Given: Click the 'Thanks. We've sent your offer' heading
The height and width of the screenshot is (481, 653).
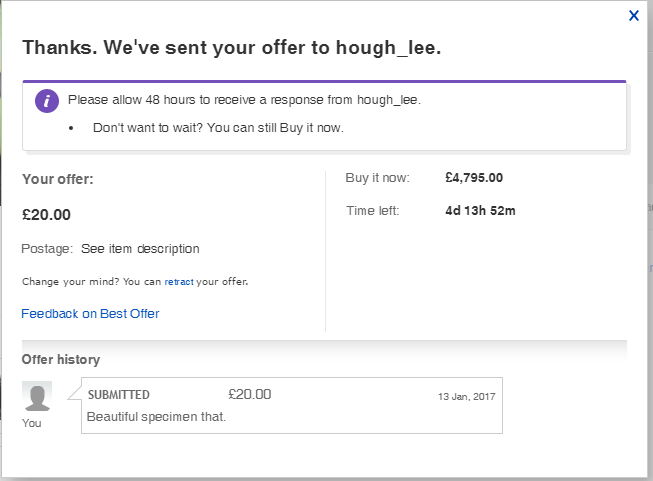Looking at the screenshot, I should point(232,47).
